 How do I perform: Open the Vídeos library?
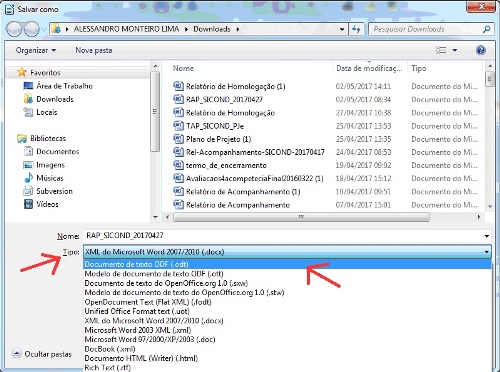[x=47, y=204]
